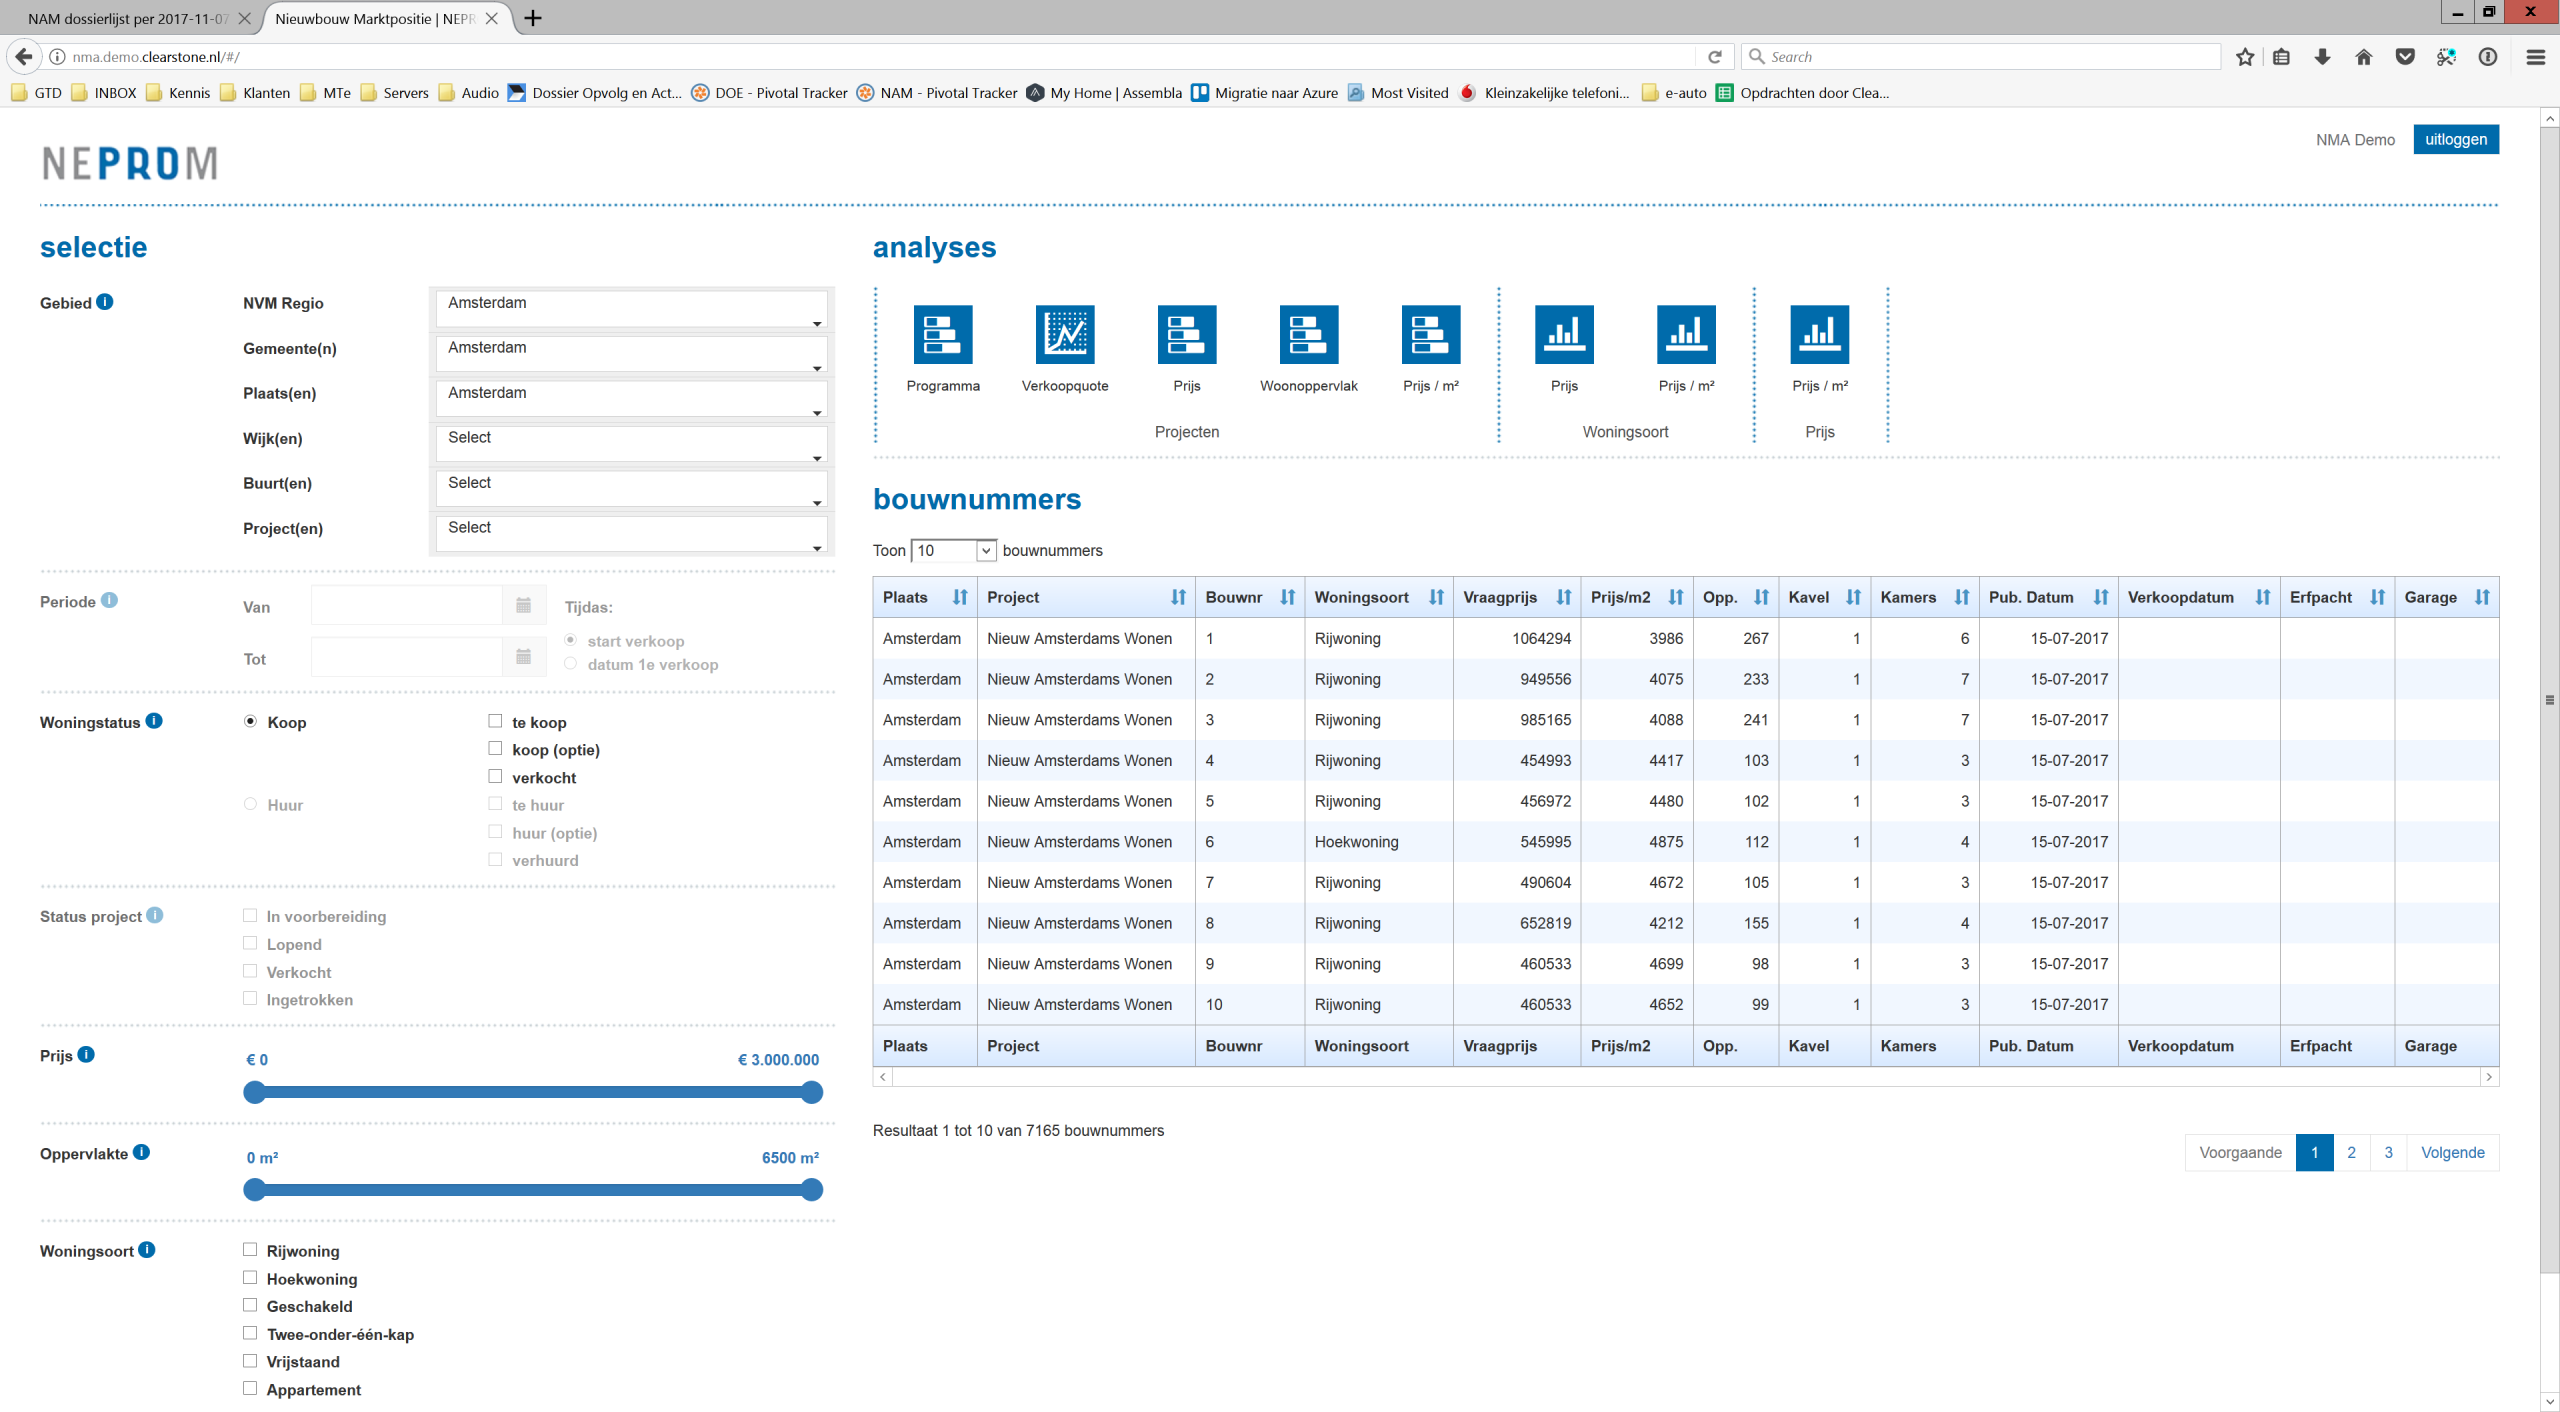
Task: Open the Wijk(en) Select dropdown
Action: tap(631, 443)
